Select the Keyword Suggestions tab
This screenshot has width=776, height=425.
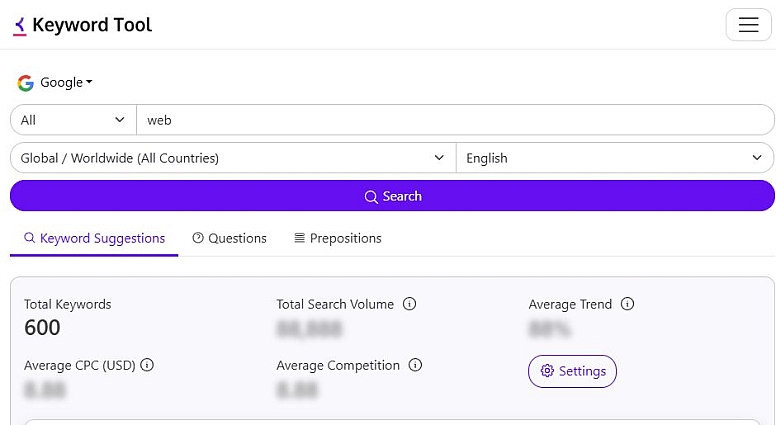(x=94, y=238)
